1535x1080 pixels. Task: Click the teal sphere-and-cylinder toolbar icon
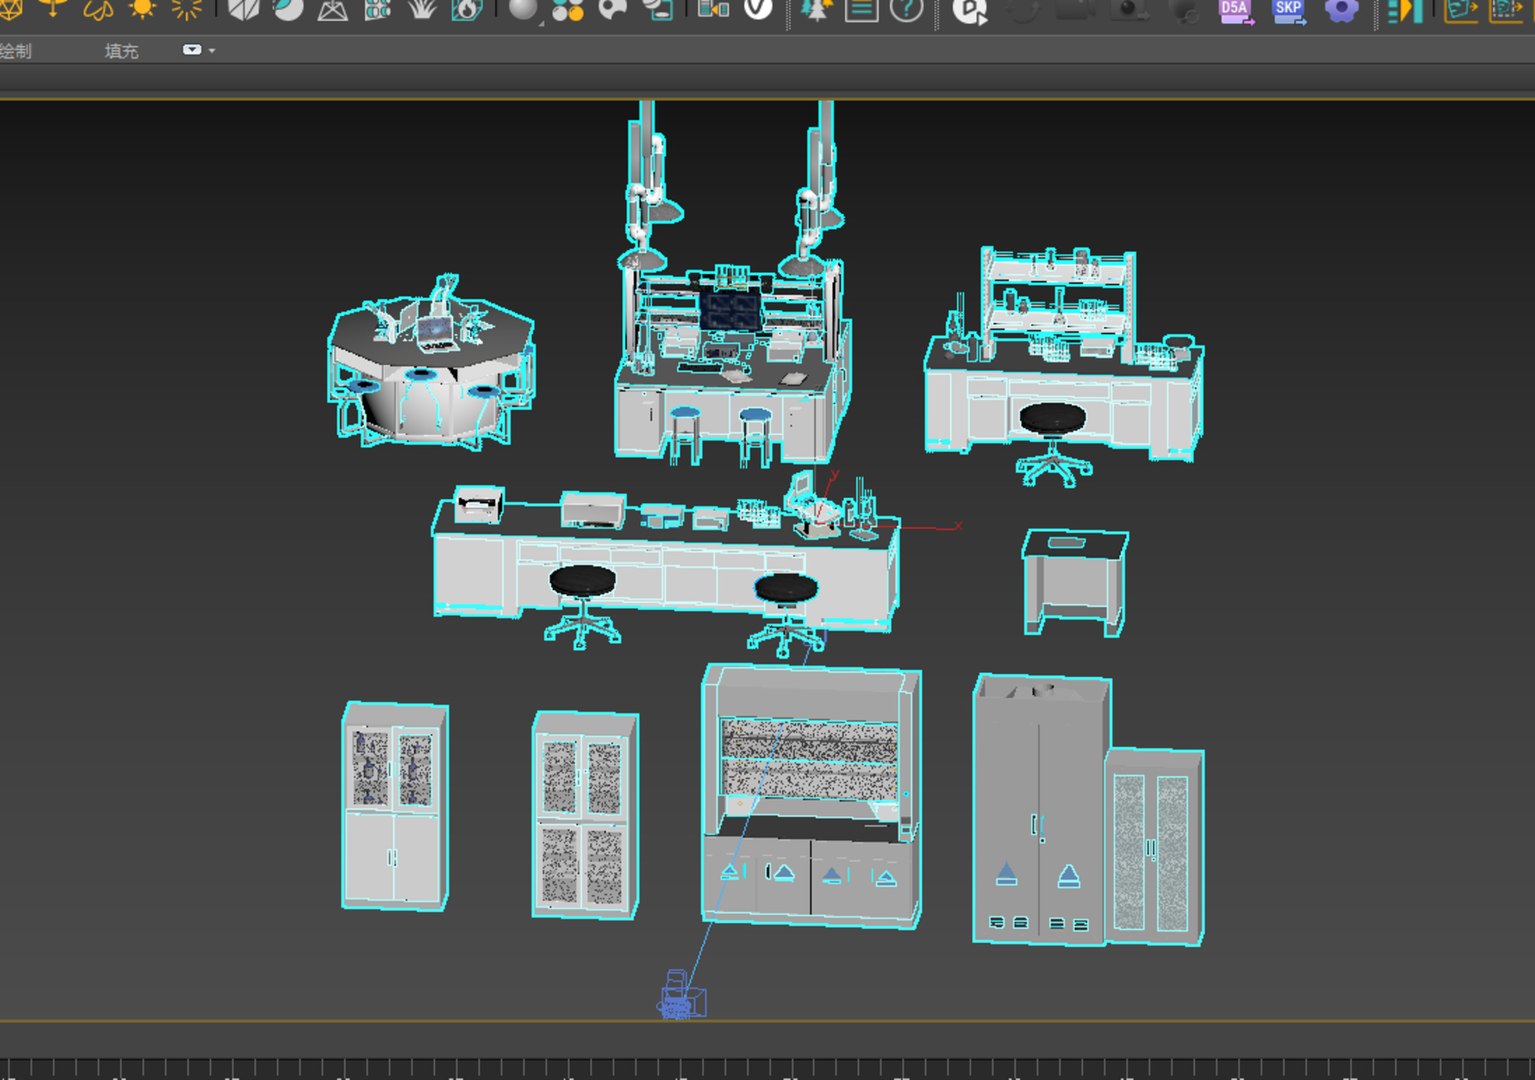click(658, 9)
